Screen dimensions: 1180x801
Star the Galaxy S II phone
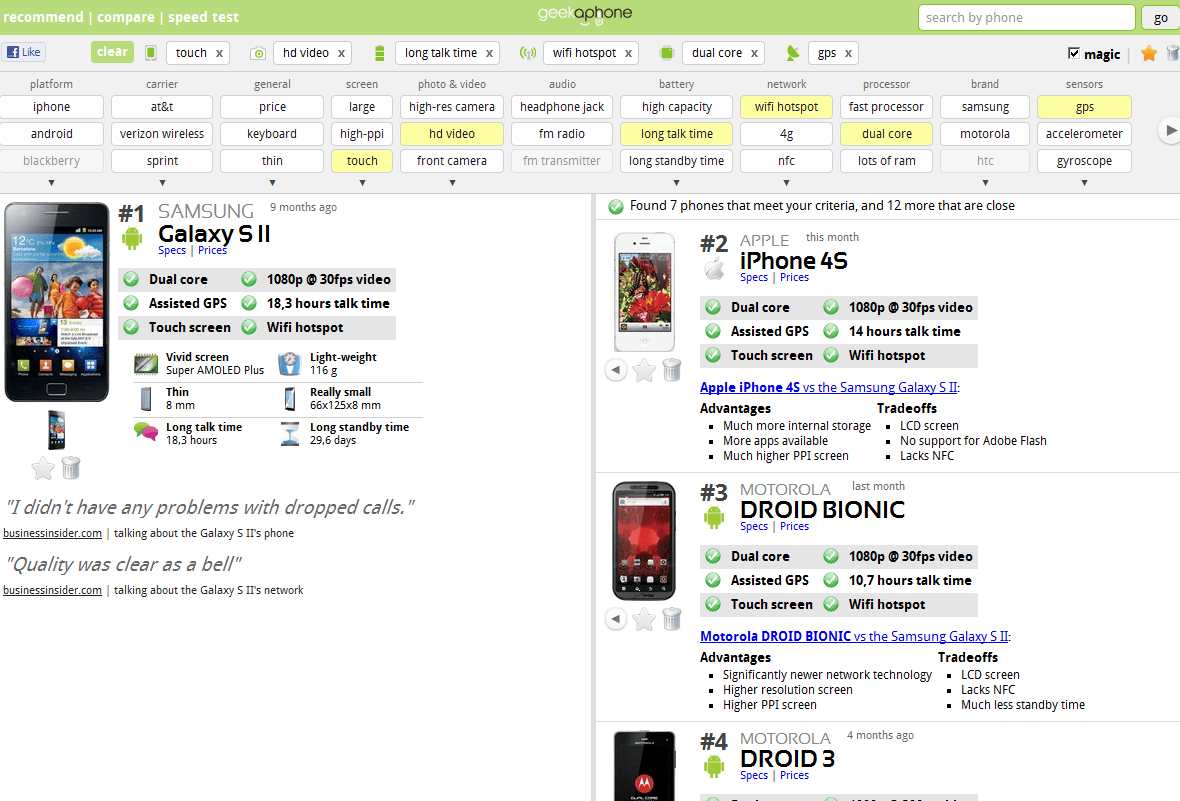(x=43, y=468)
